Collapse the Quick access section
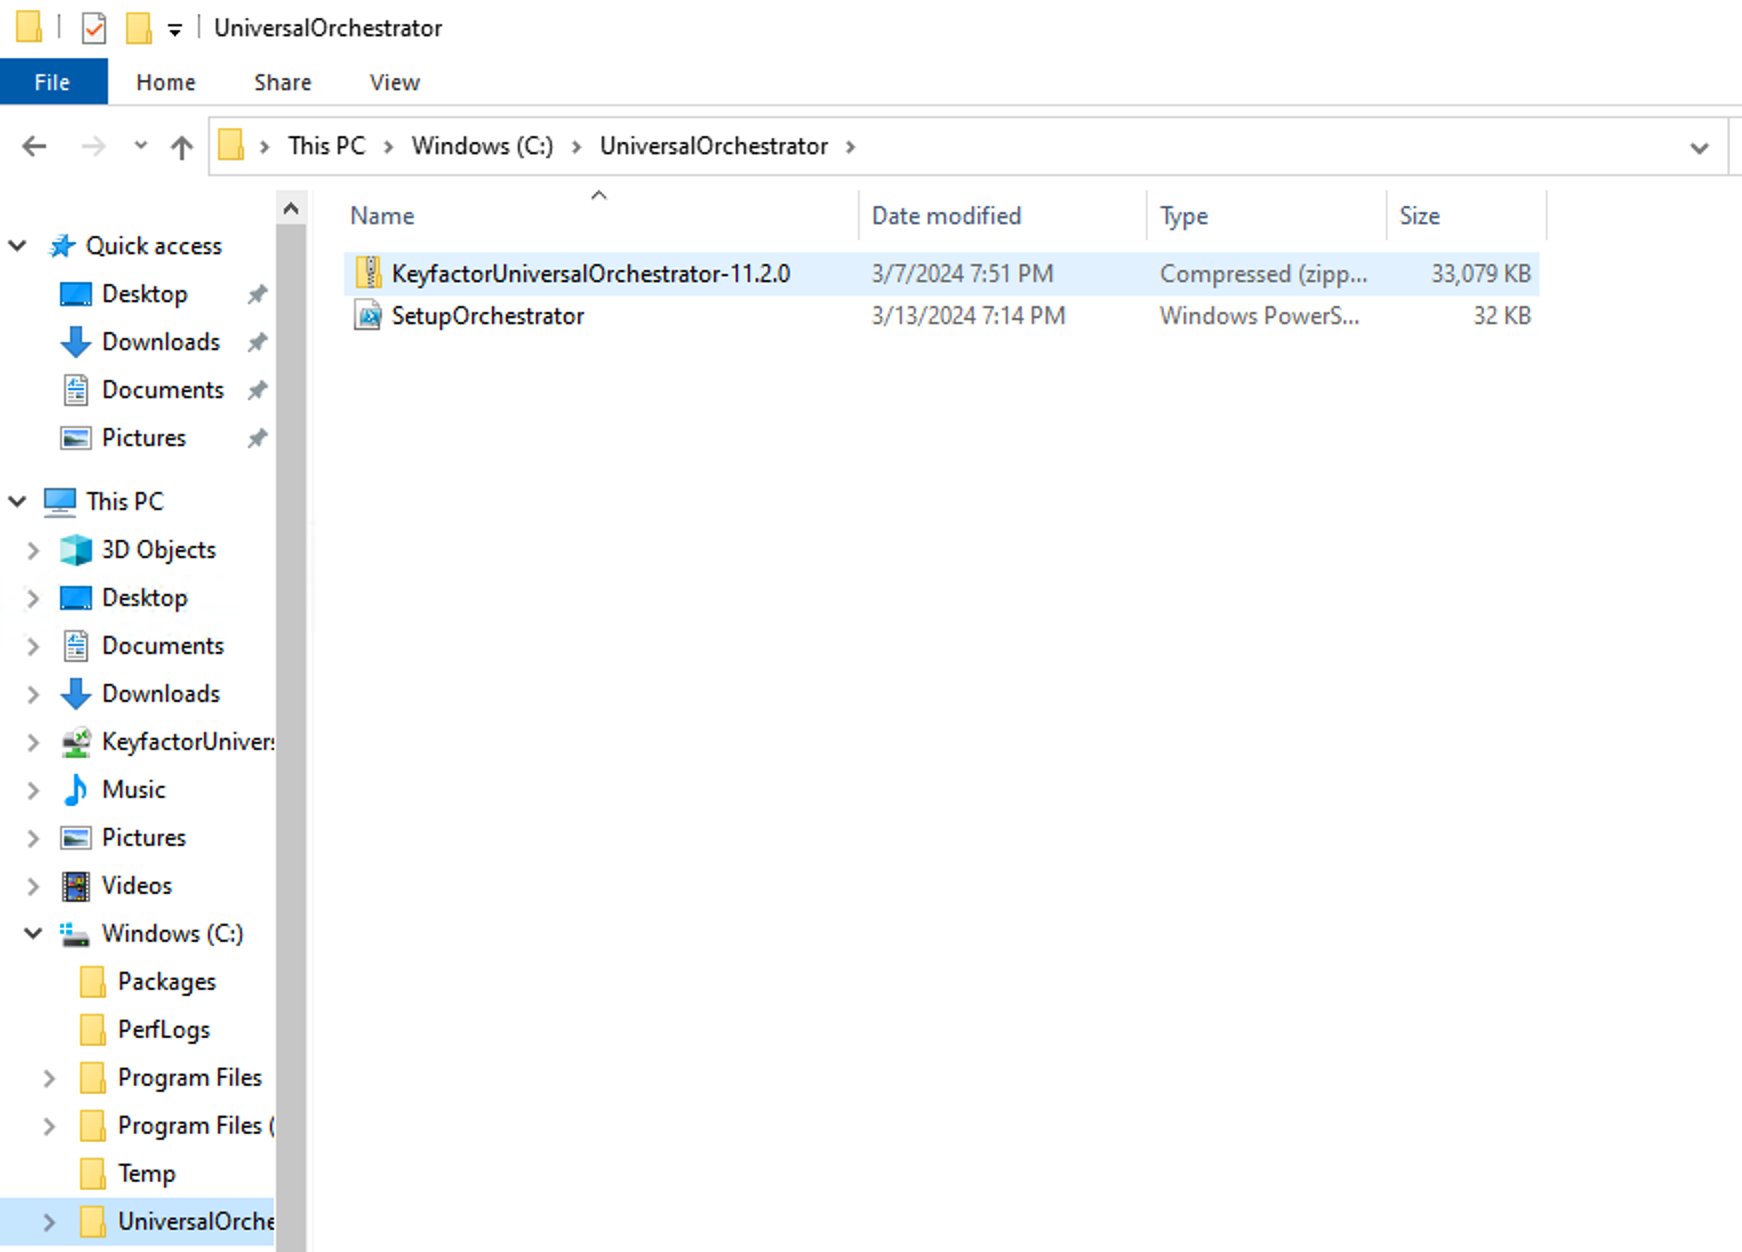The height and width of the screenshot is (1252, 1742). point(18,246)
